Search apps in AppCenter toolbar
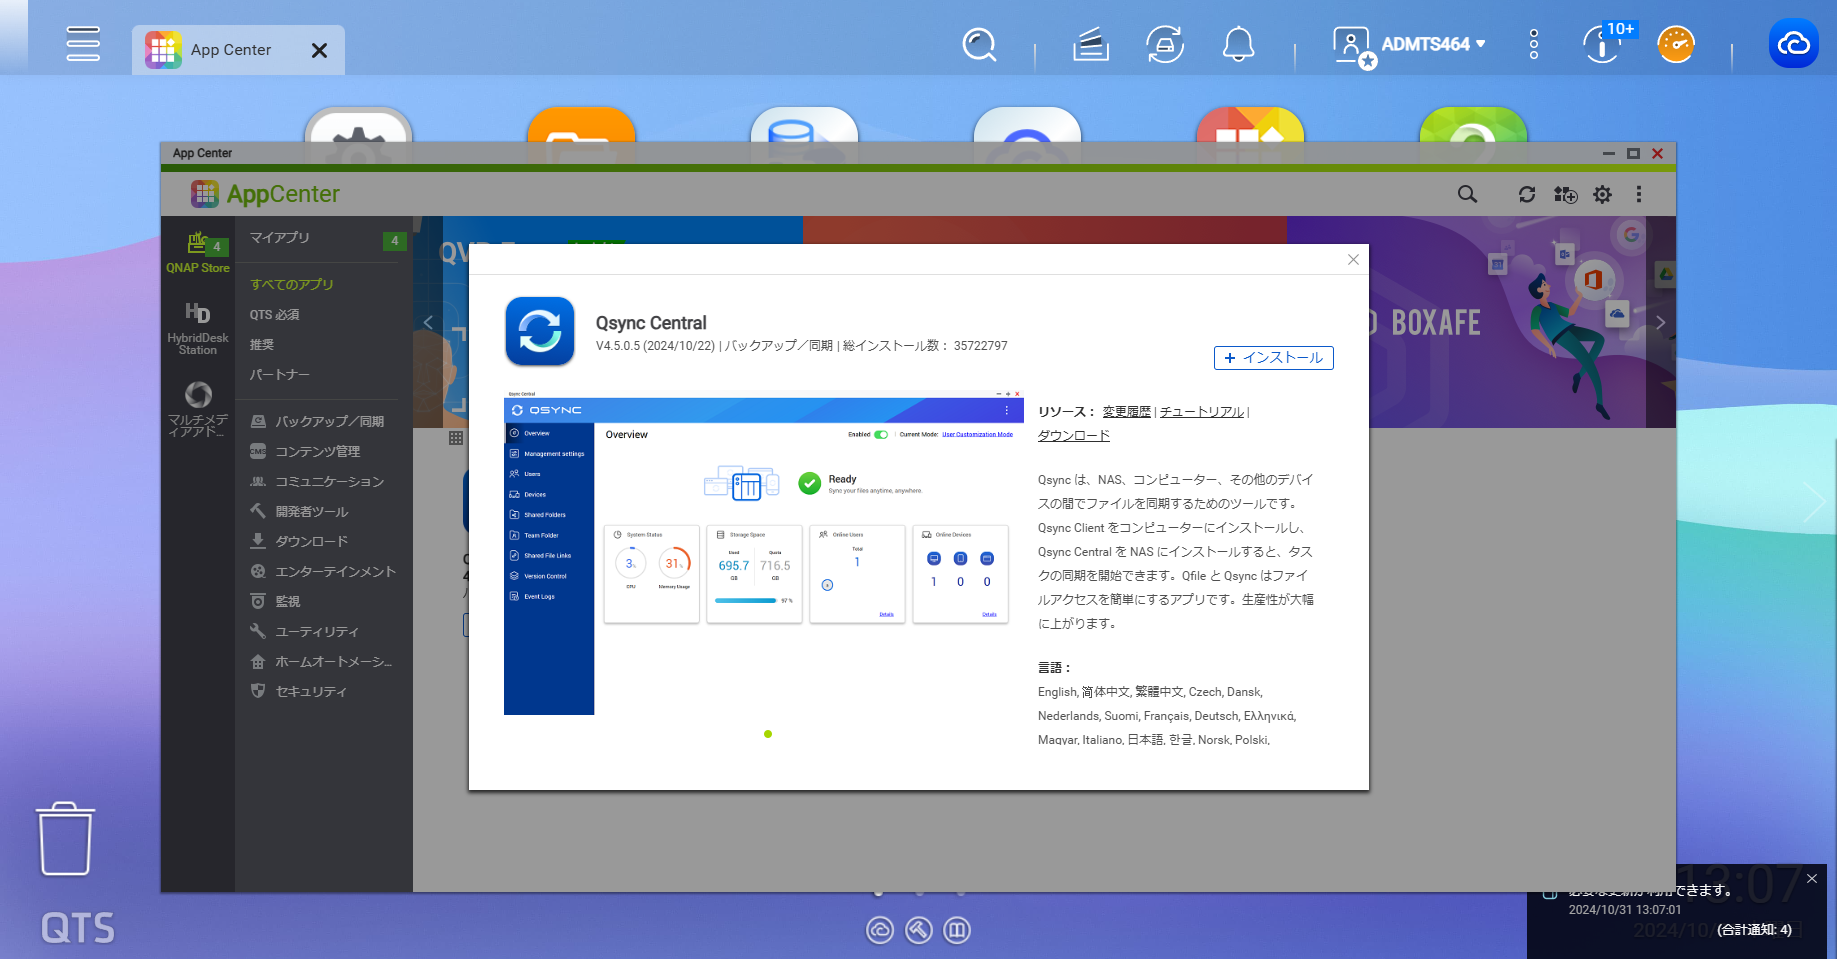 [1467, 194]
